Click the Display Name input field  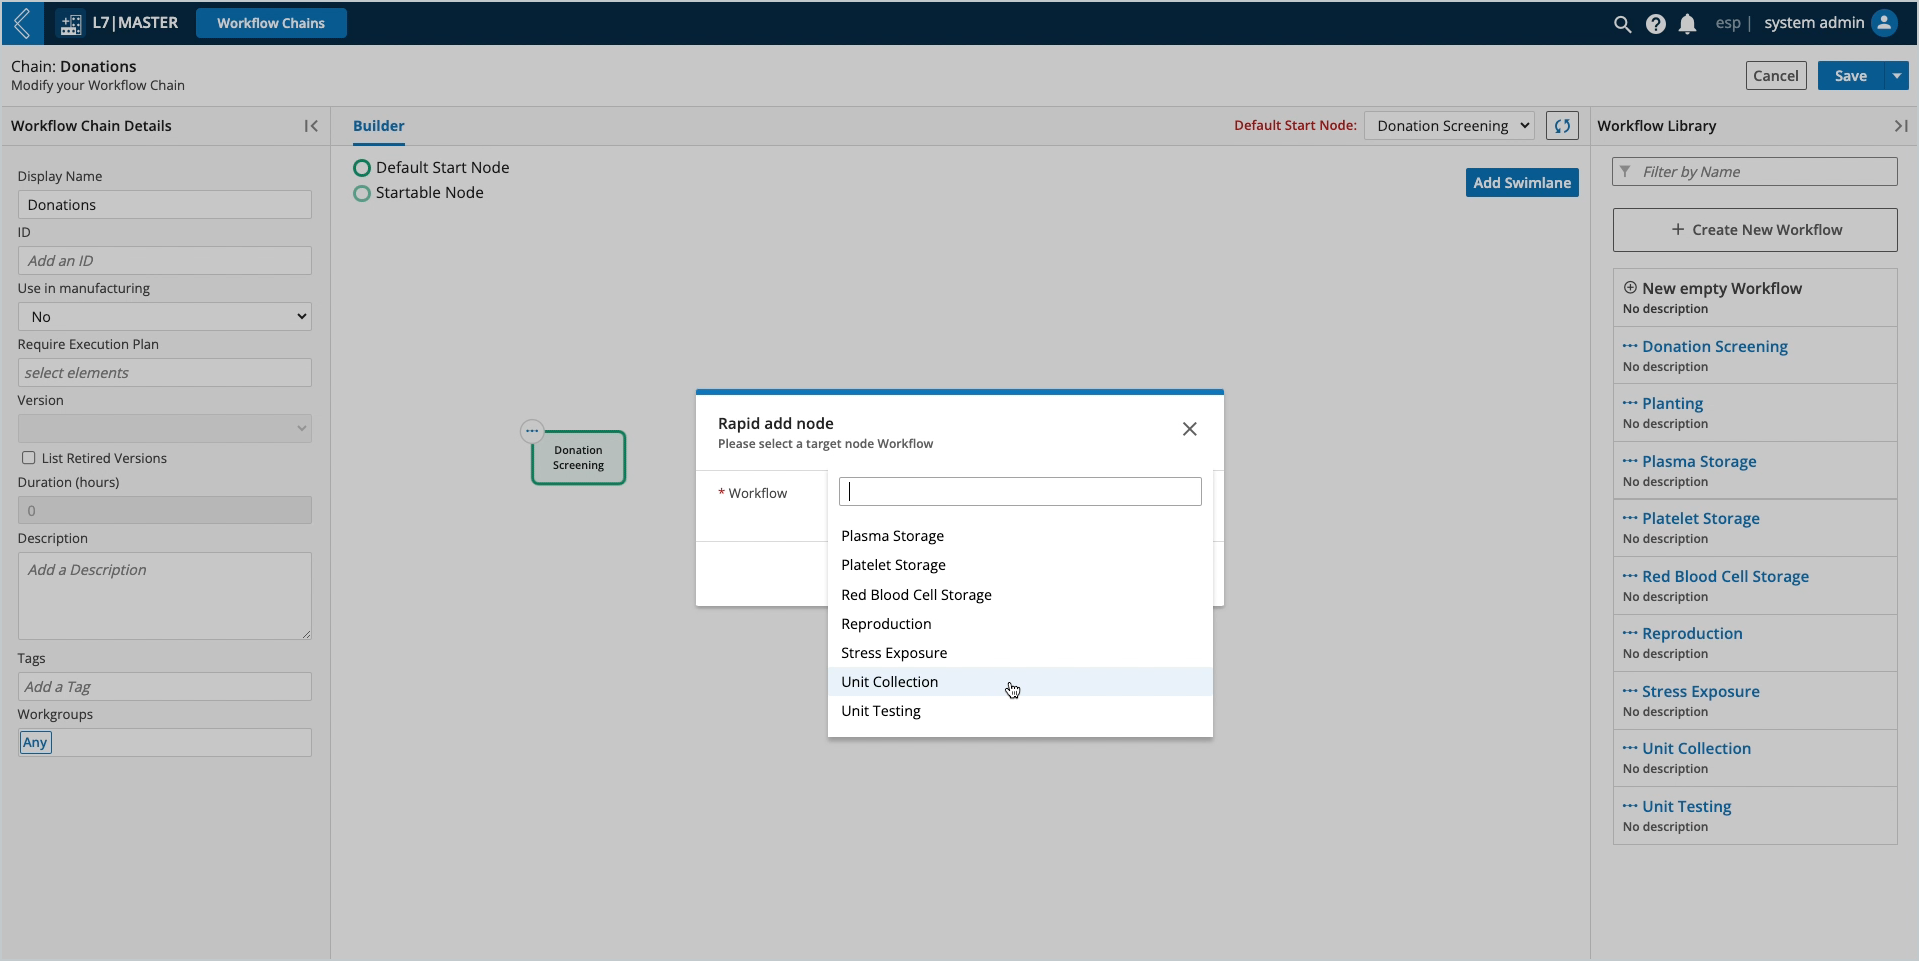164,205
